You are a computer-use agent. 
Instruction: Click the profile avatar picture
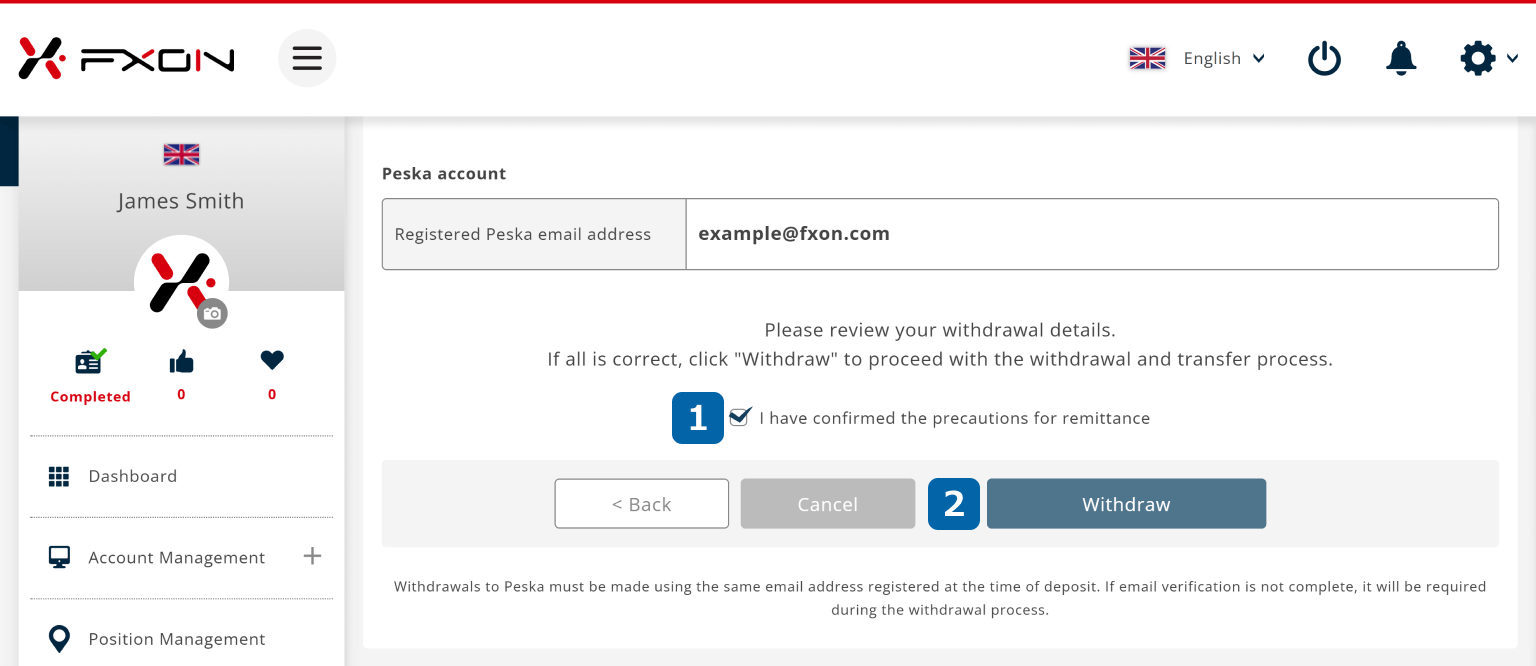tap(180, 280)
